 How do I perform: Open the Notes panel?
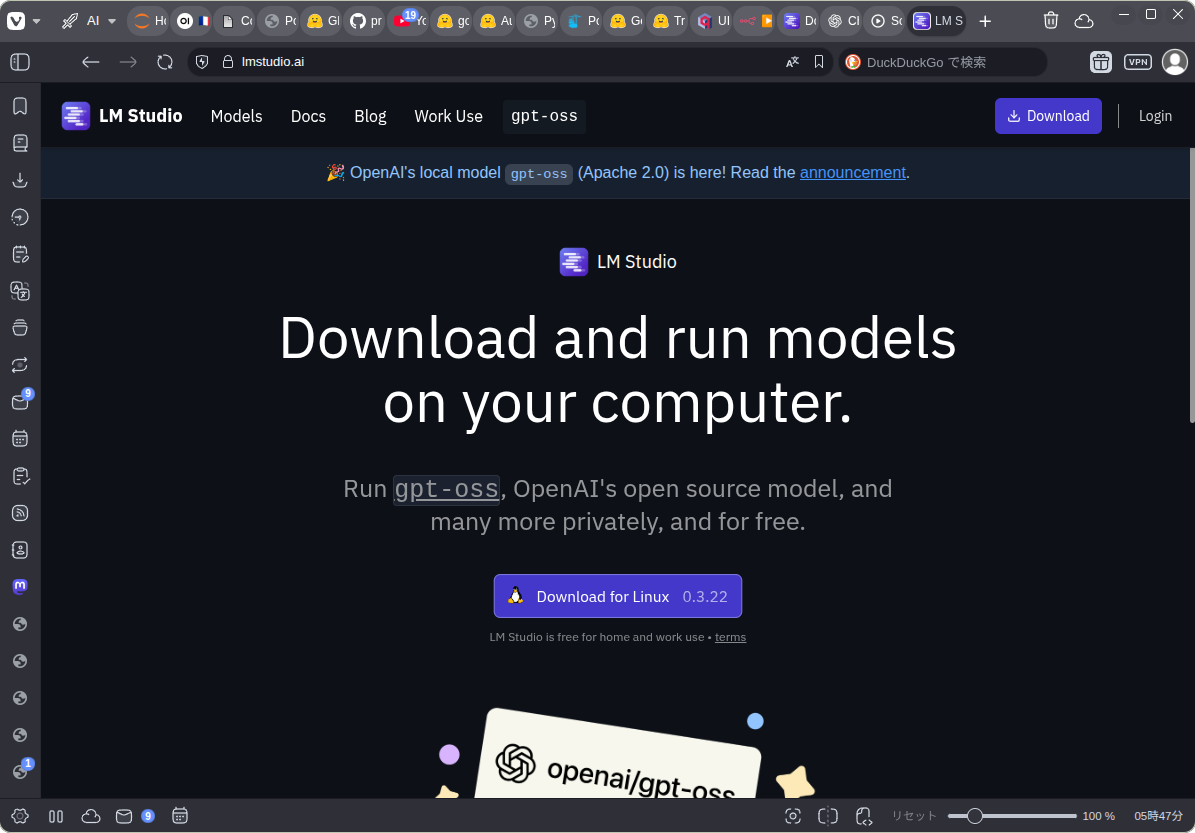click(x=21, y=254)
